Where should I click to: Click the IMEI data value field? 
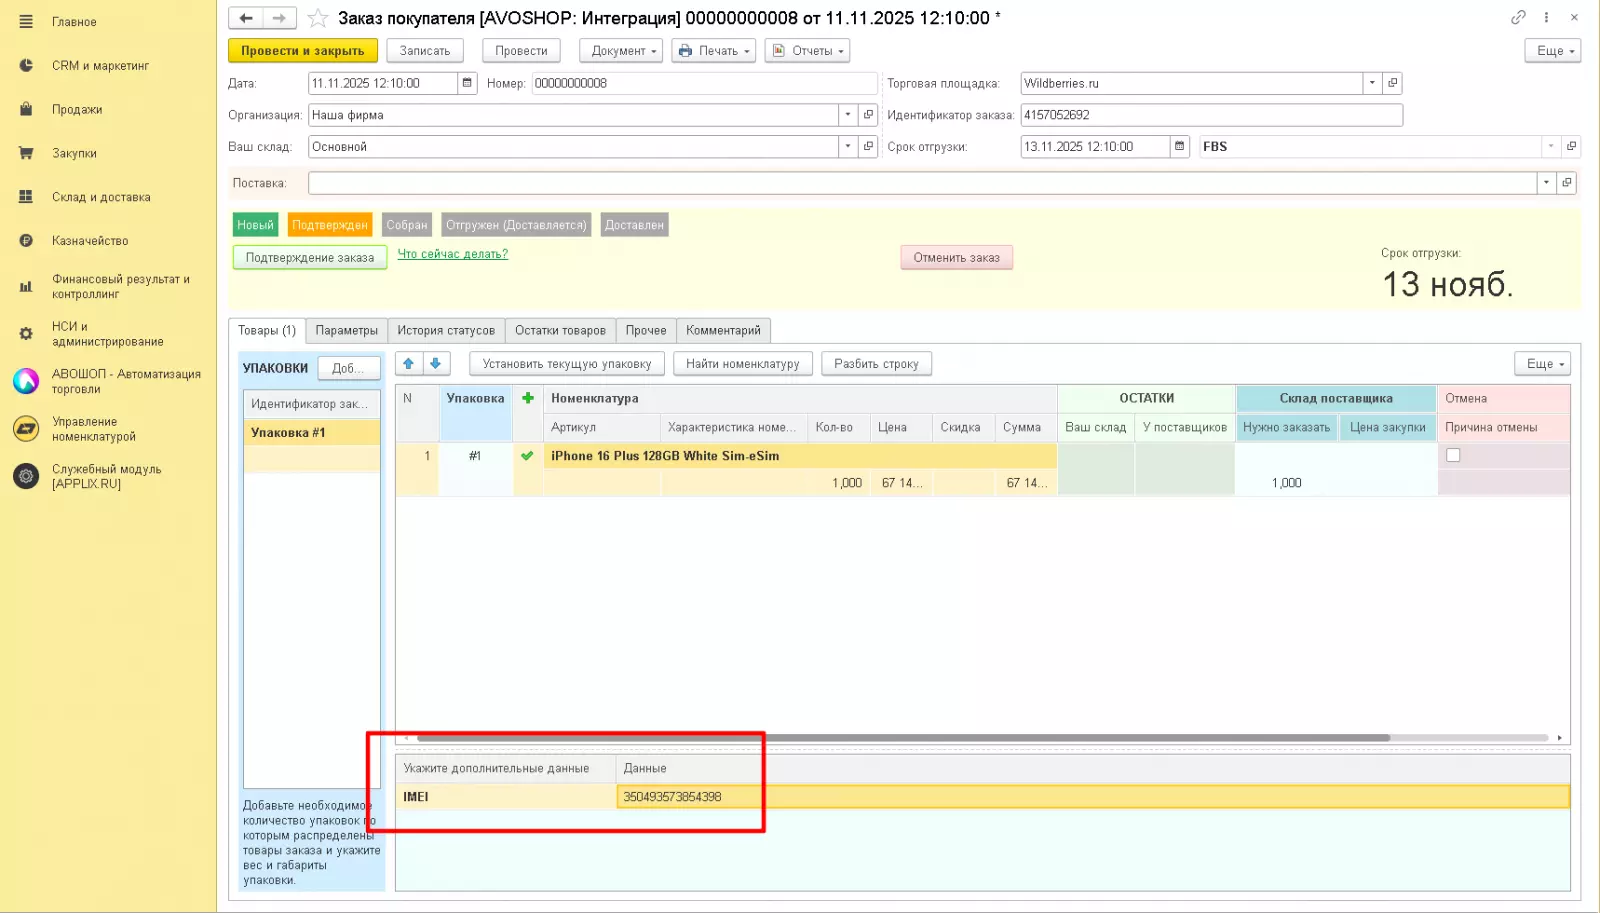(1093, 797)
